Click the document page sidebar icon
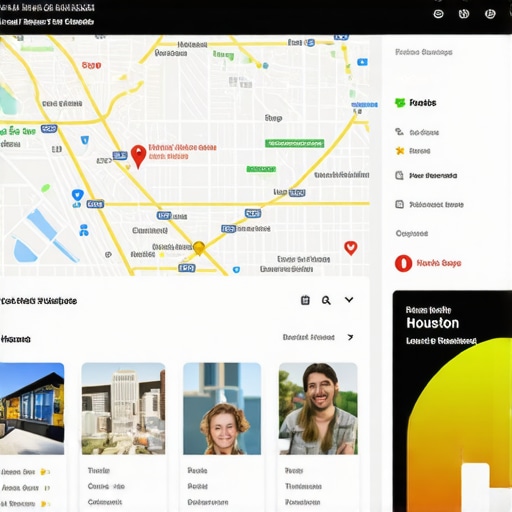 pyautogui.click(x=399, y=175)
